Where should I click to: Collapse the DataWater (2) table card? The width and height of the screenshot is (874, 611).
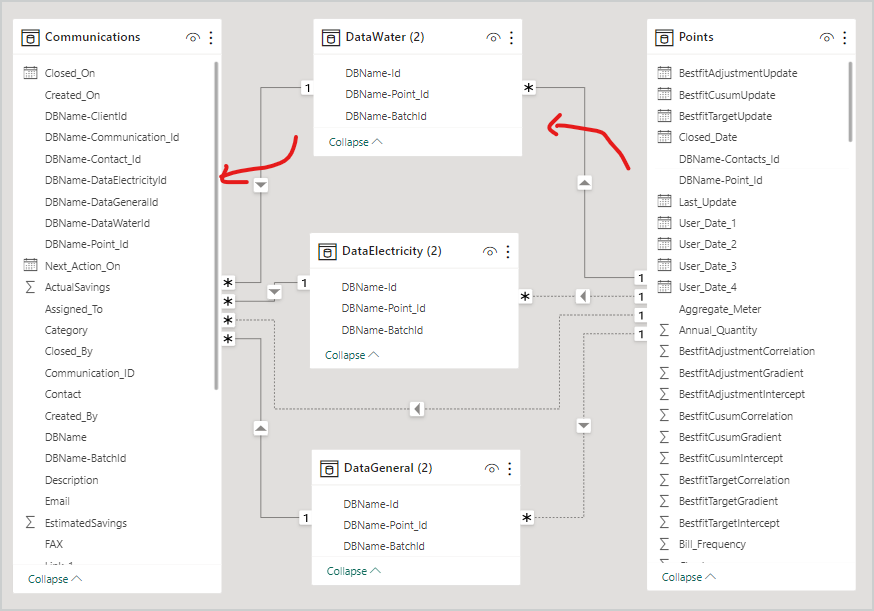click(355, 142)
